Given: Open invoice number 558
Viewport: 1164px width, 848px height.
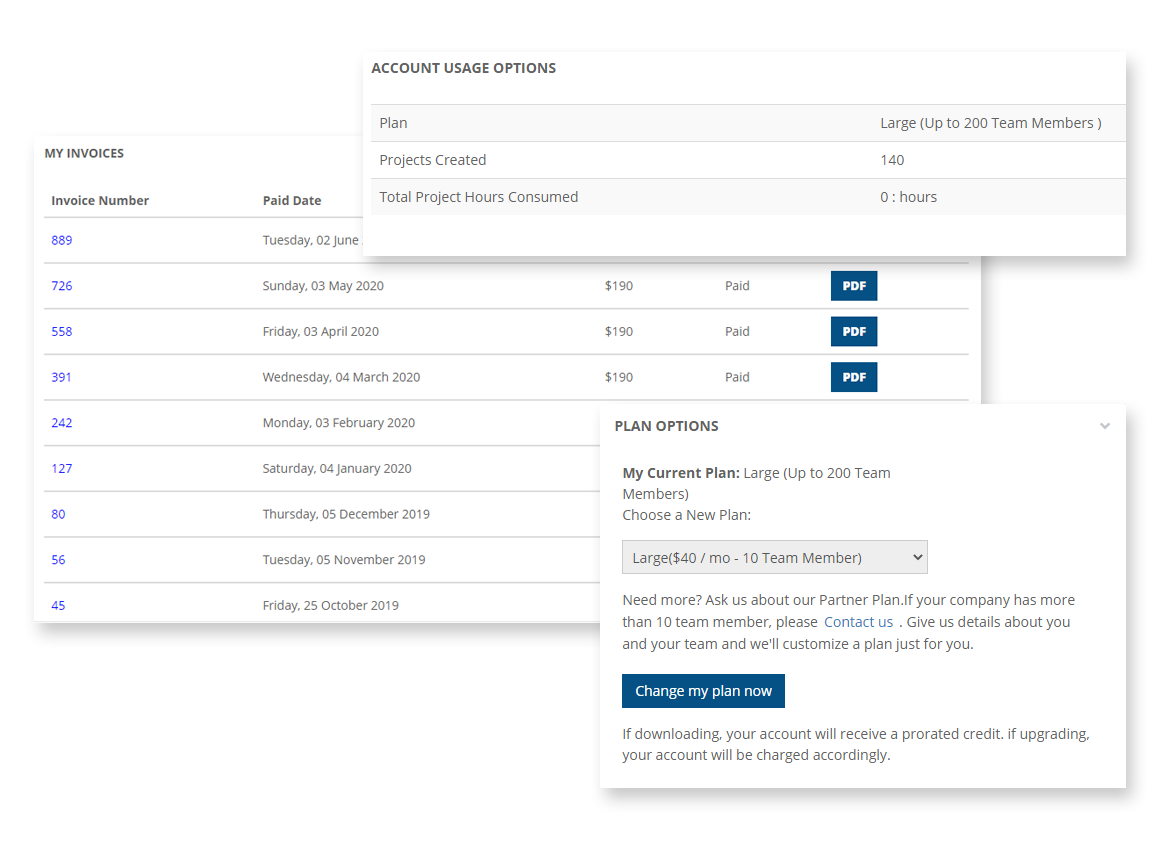Looking at the screenshot, I should [x=62, y=331].
